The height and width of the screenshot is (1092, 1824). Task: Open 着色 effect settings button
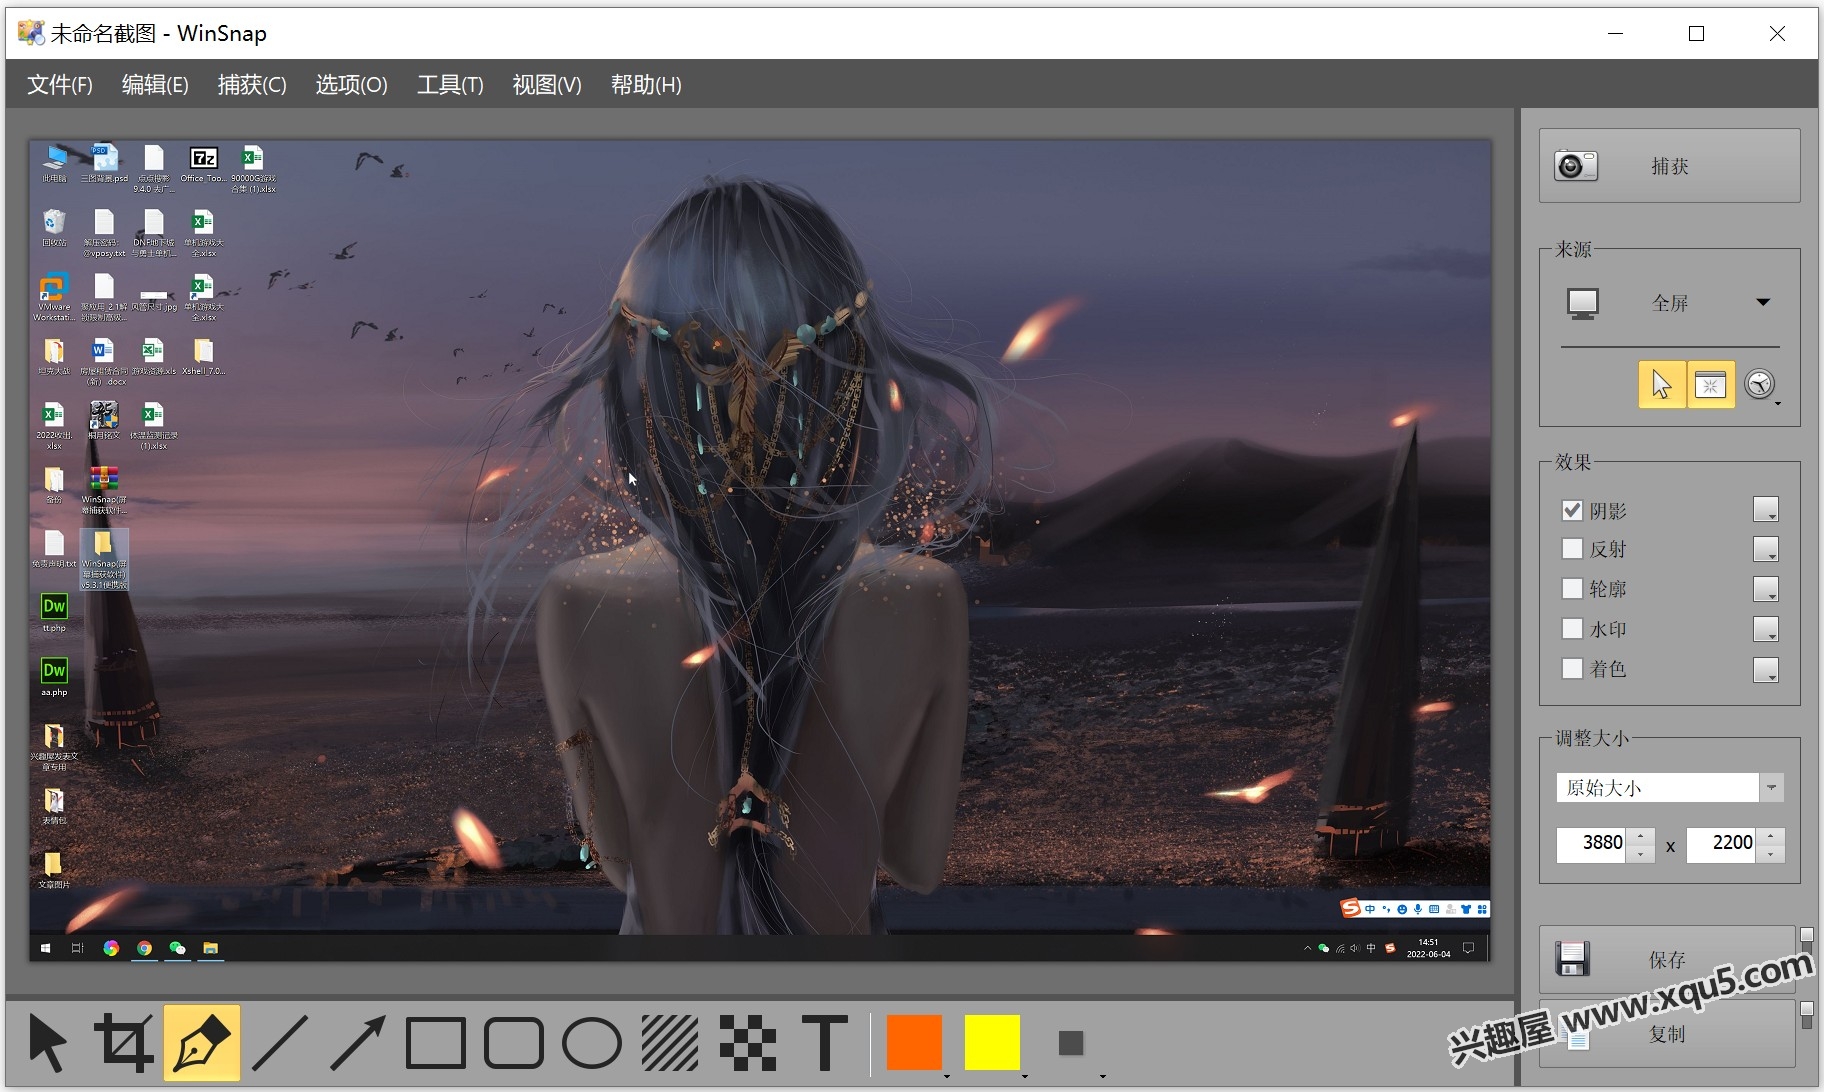point(1766,669)
